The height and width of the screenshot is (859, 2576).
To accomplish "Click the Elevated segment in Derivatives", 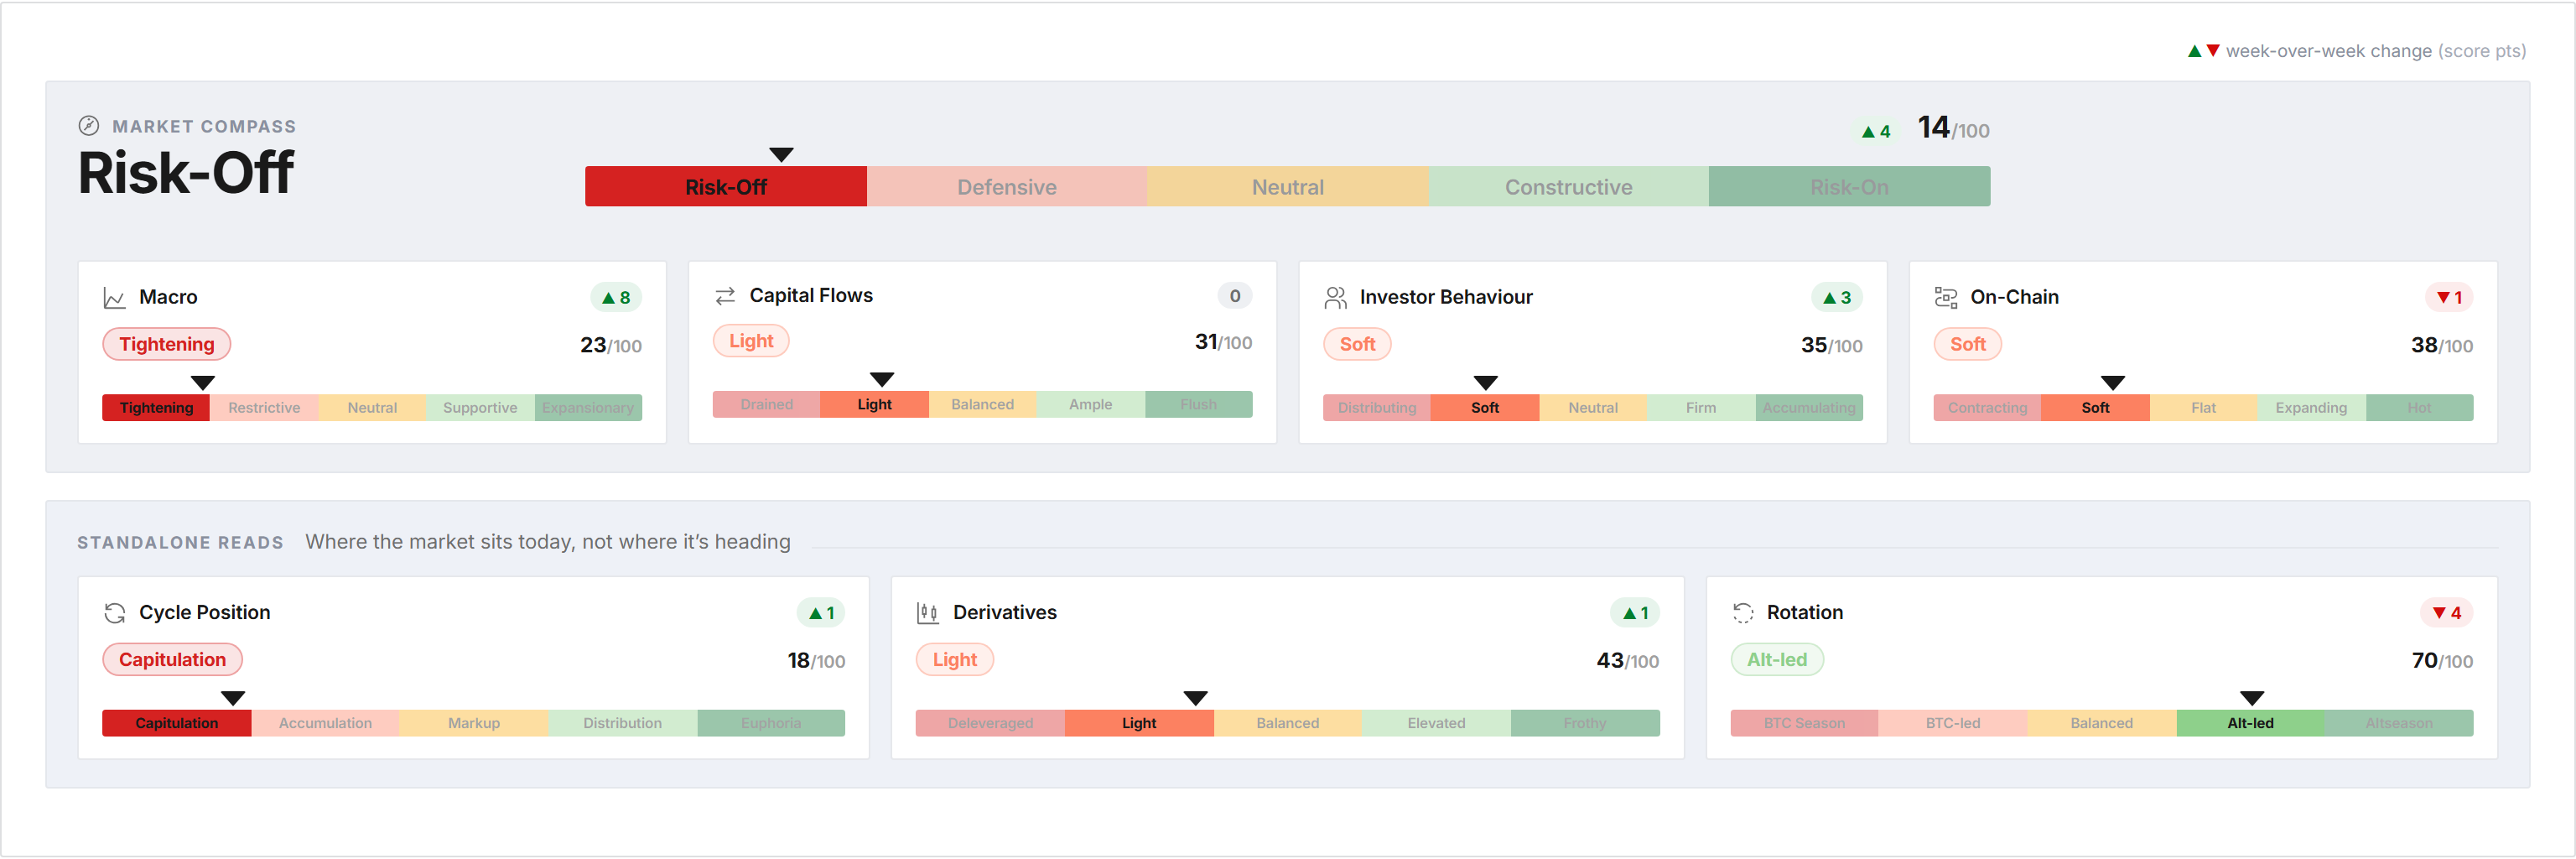I will 1436,723.
